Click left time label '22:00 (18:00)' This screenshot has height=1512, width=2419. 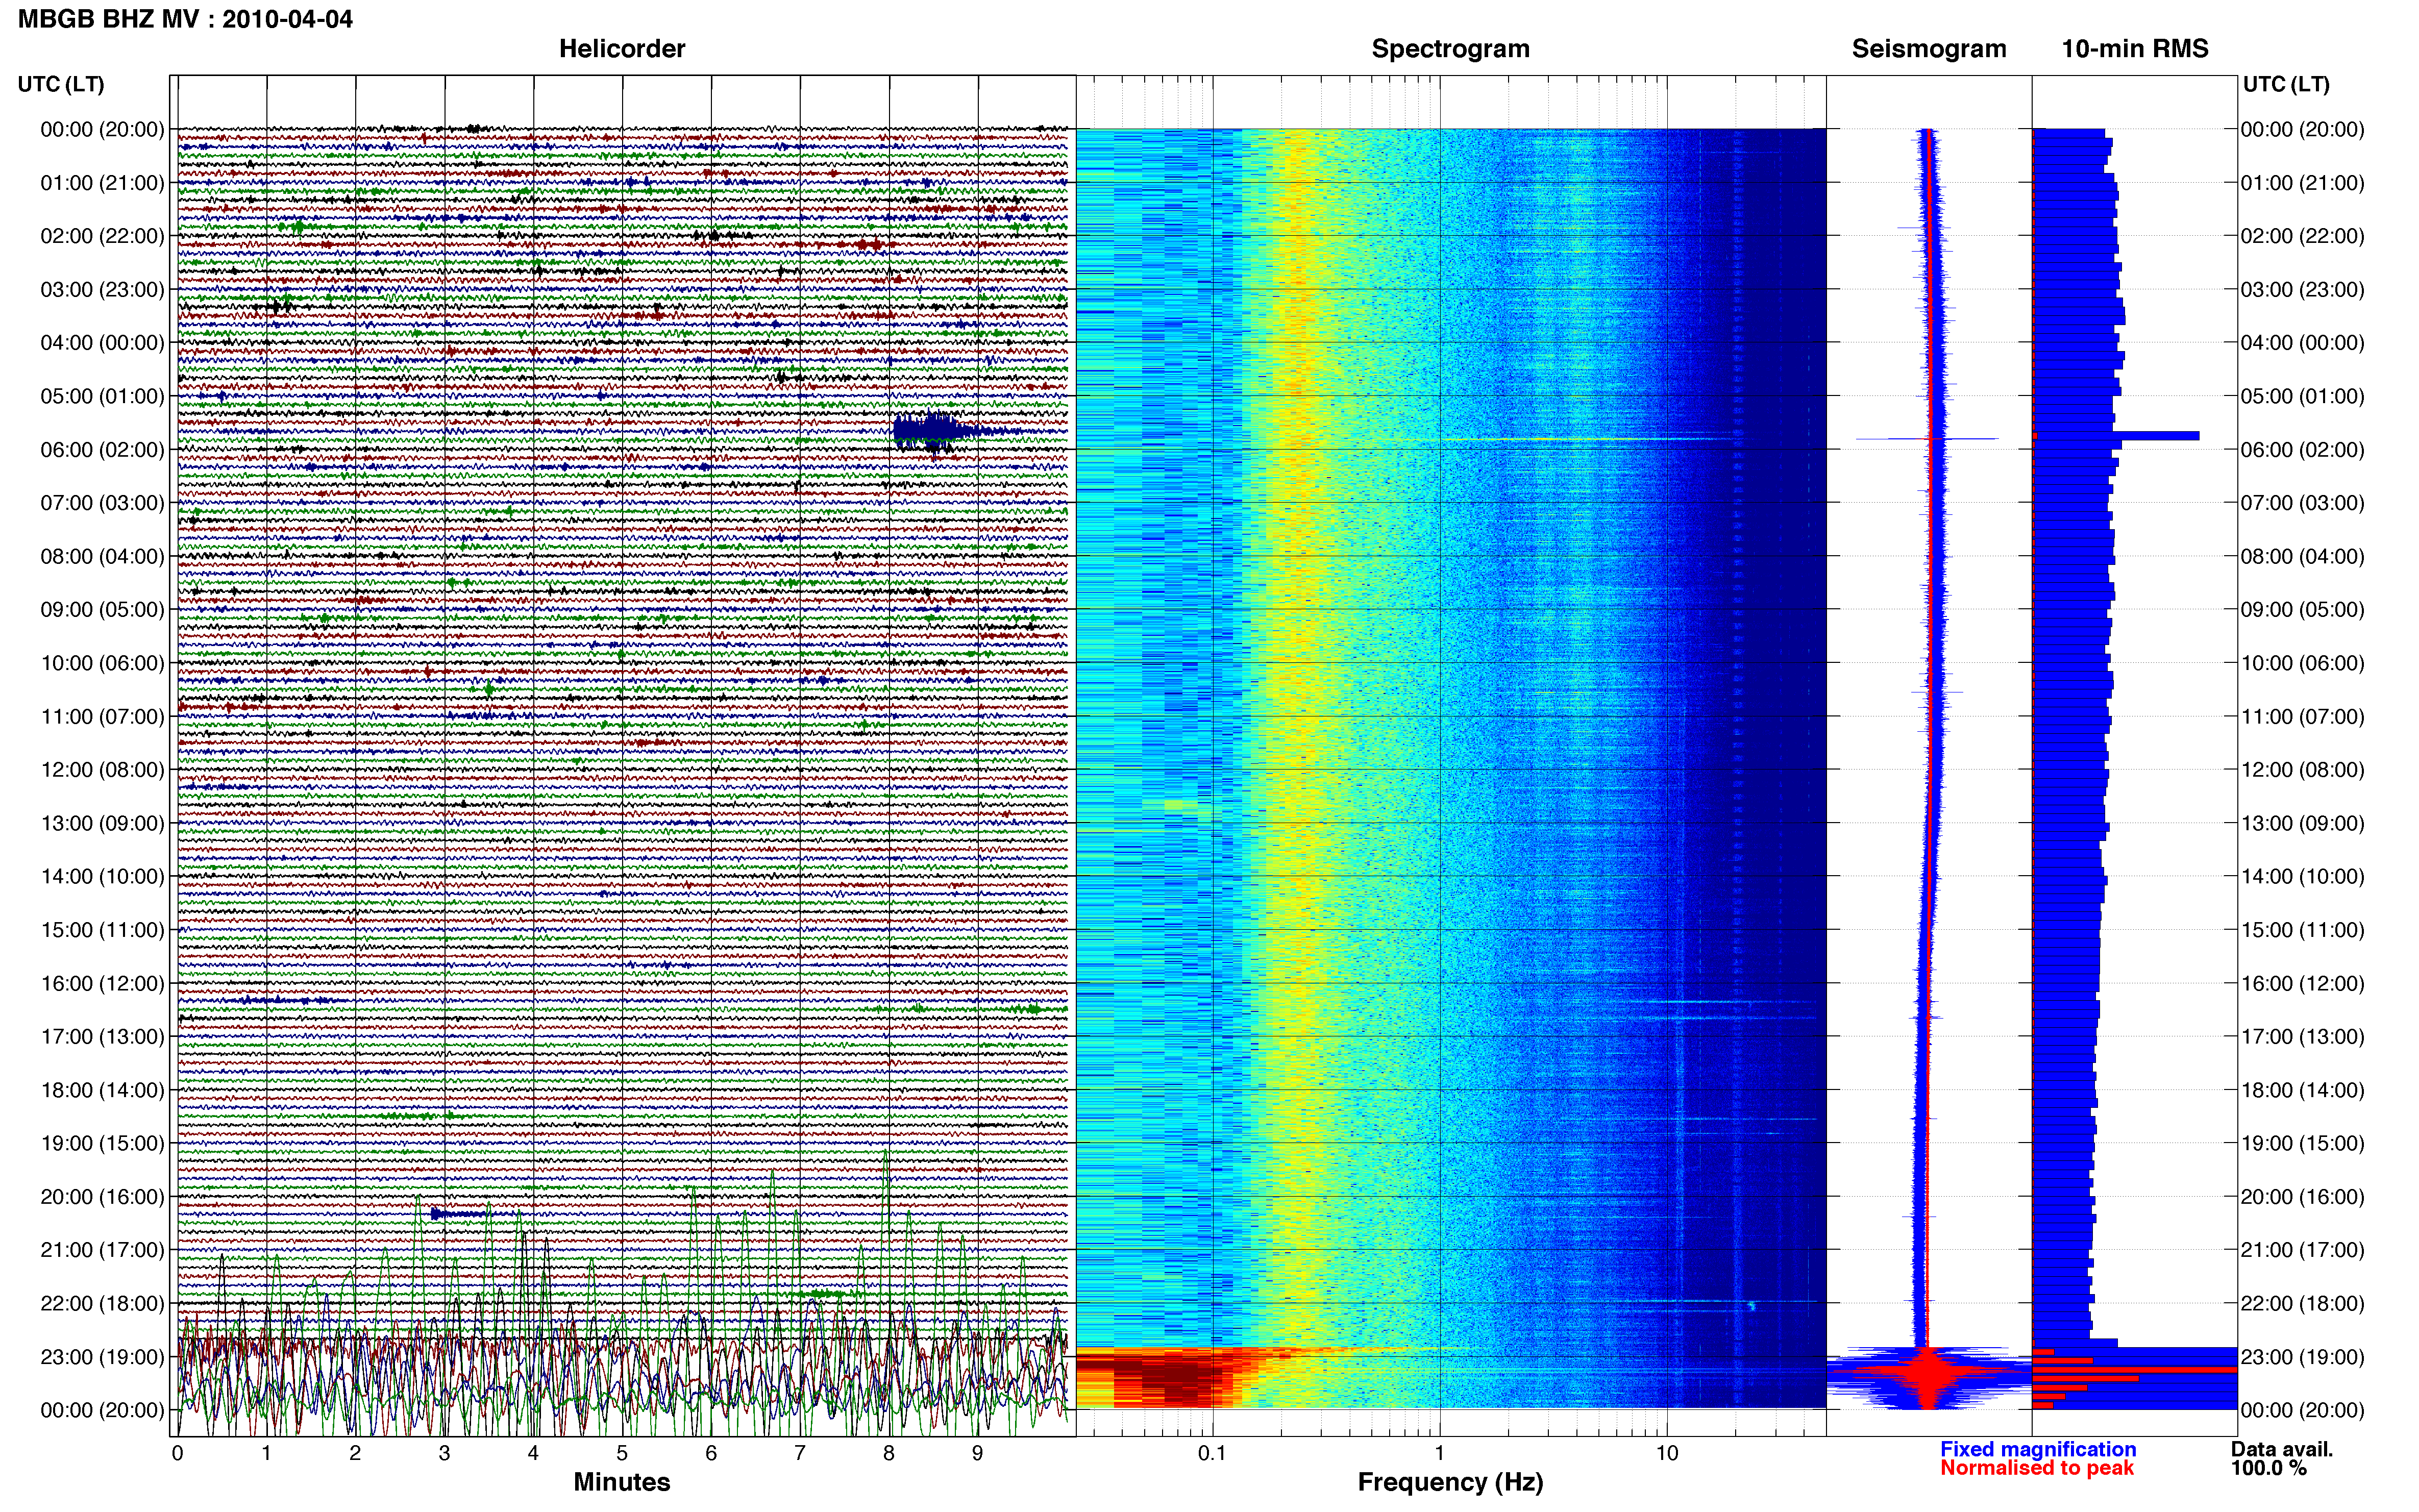point(102,1304)
